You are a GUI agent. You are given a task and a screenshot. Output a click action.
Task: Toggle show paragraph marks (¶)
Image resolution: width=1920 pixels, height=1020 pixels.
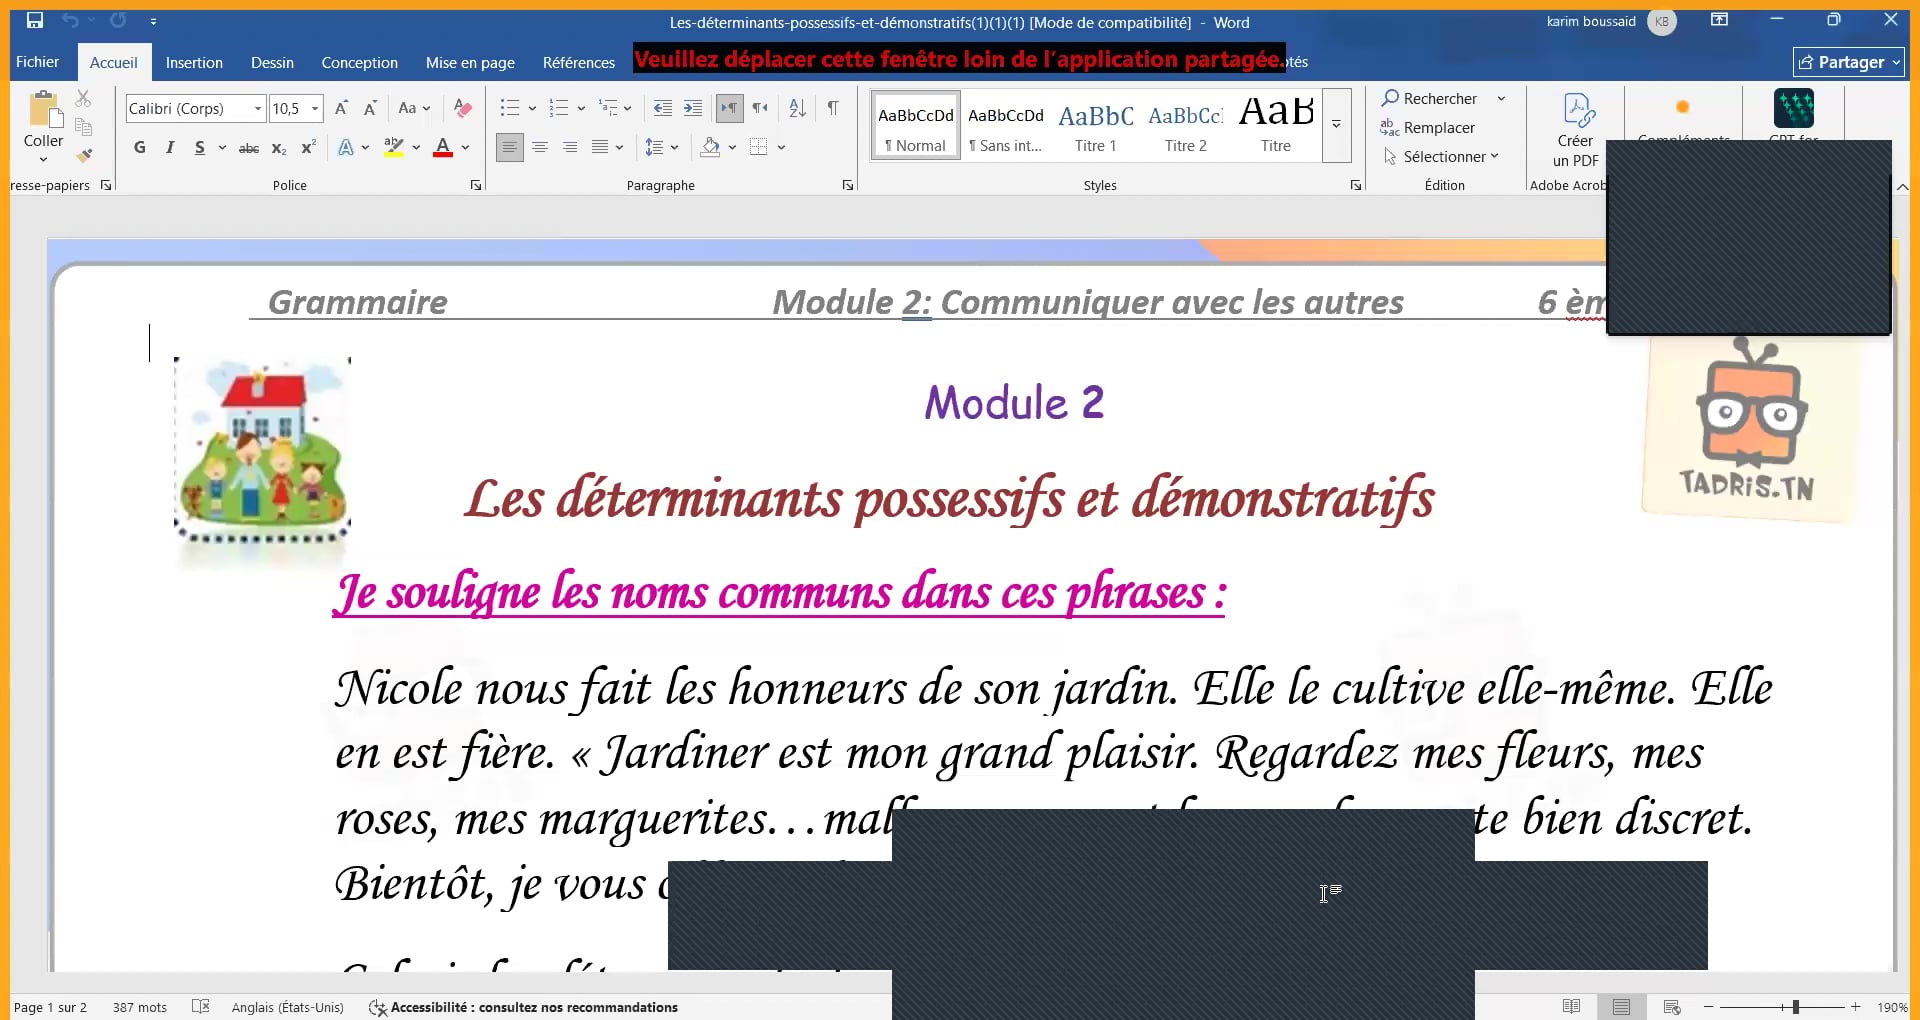pos(833,108)
